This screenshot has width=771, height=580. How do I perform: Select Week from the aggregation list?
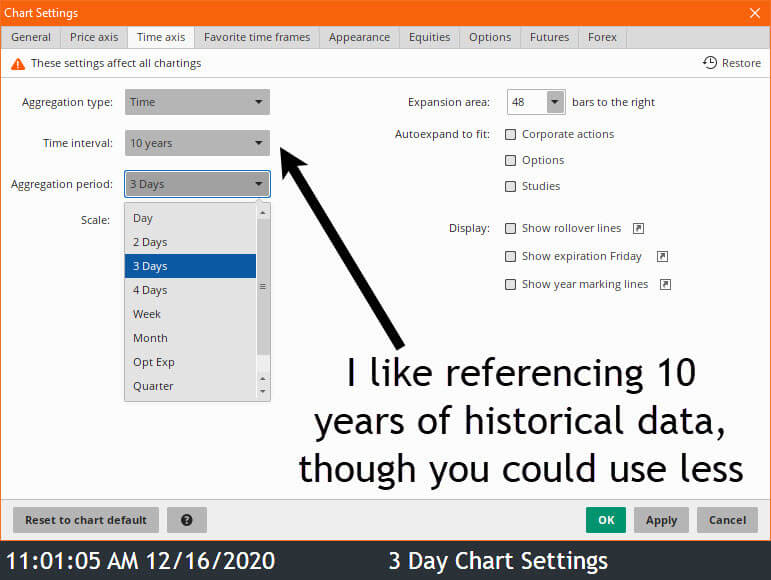[x=147, y=314]
